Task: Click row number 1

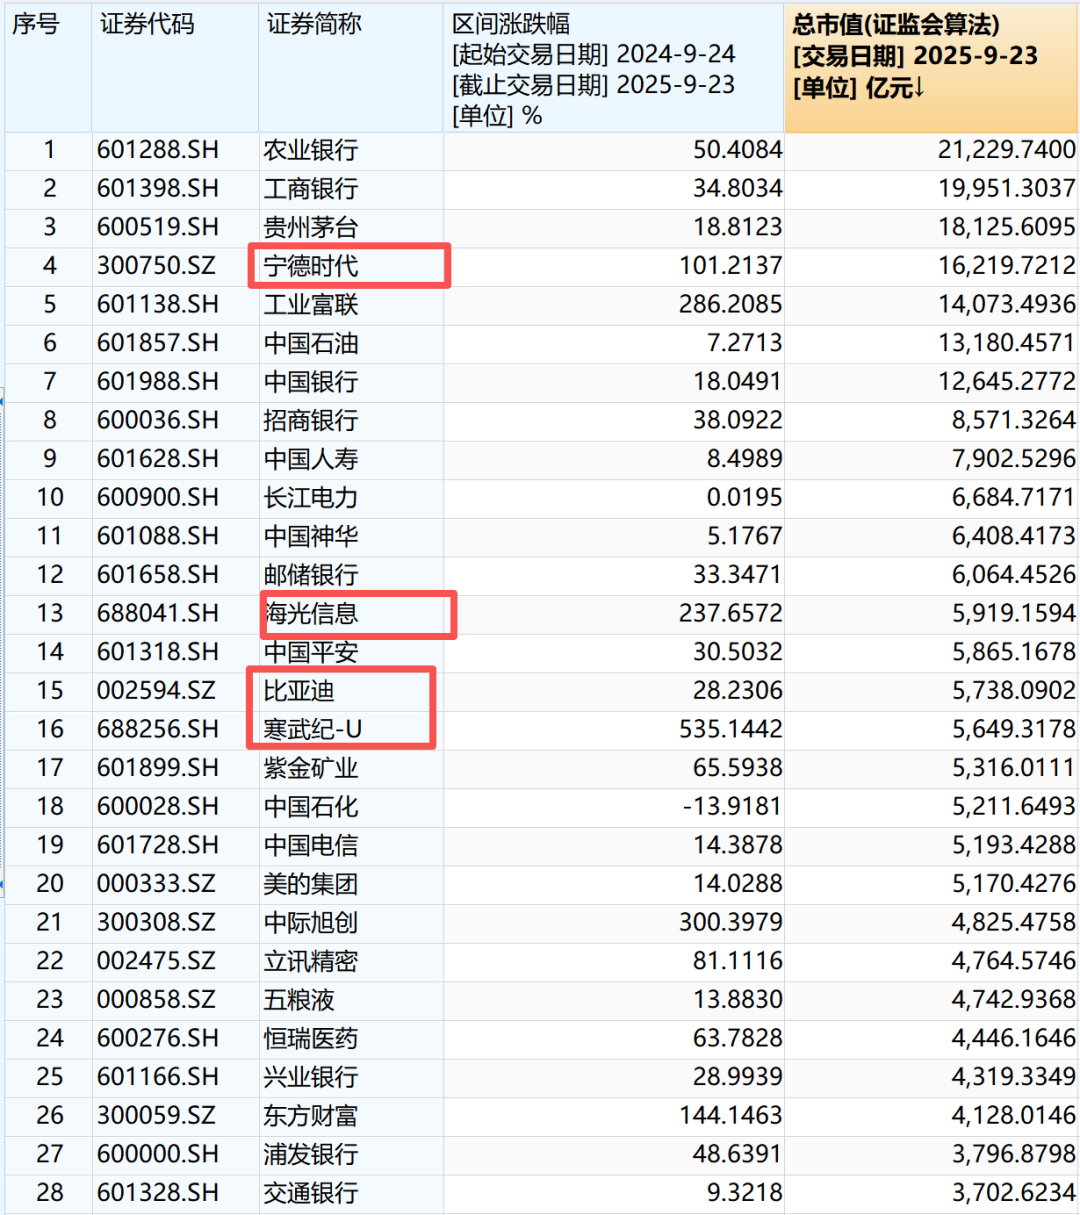Action: click(x=50, y=151)
